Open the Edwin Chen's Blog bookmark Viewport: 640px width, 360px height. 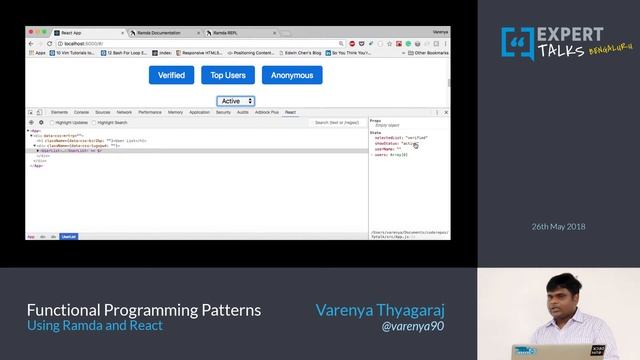pos(300,53)
